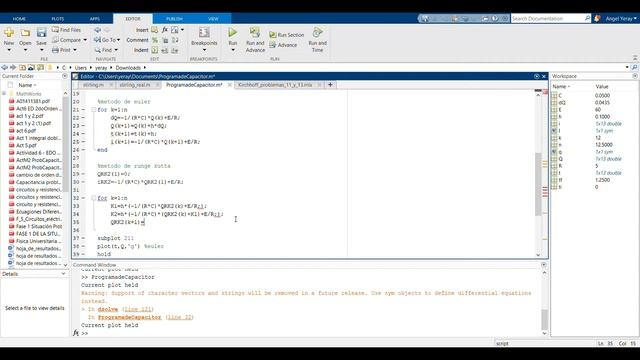Click the Smart Indent icon
This screenshot has width=640, height=360.
155,50
